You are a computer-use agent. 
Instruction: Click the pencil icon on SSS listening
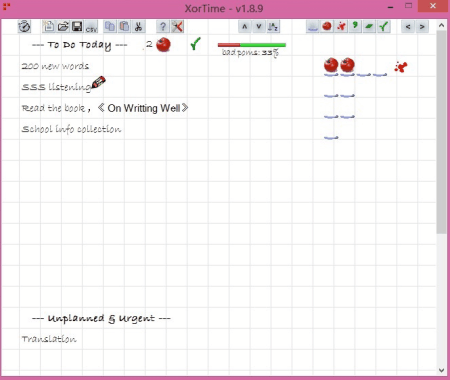(x=98, y=82)
